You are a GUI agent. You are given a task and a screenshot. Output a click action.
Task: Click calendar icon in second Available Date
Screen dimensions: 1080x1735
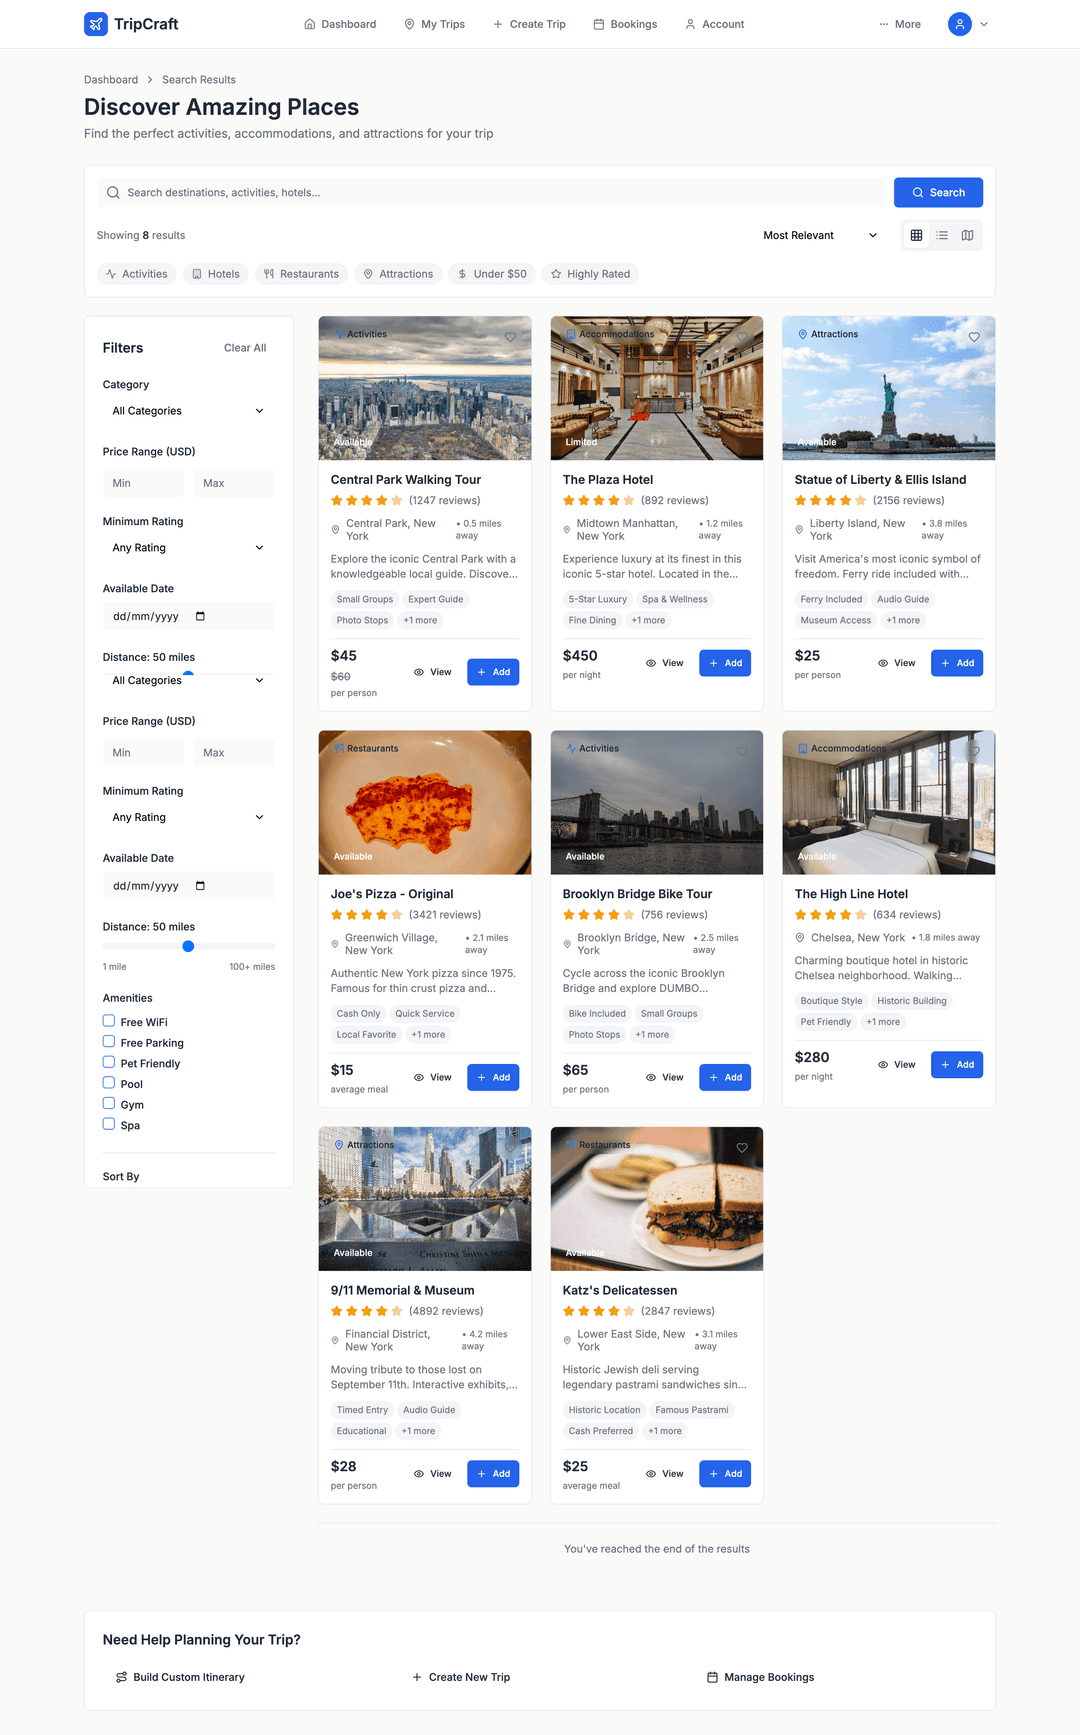click(x=200, y=886)
